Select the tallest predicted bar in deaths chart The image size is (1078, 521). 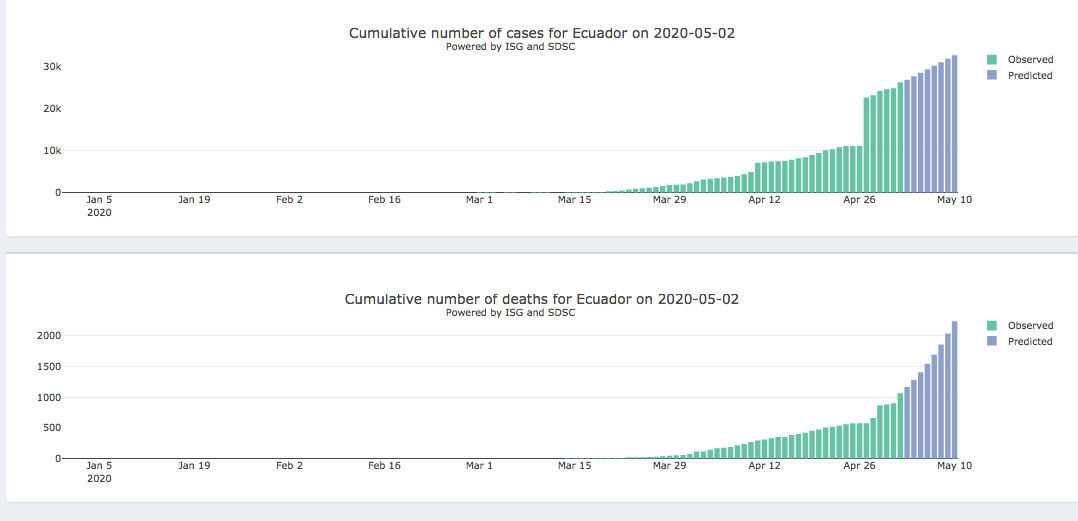(x=955, y=390)
